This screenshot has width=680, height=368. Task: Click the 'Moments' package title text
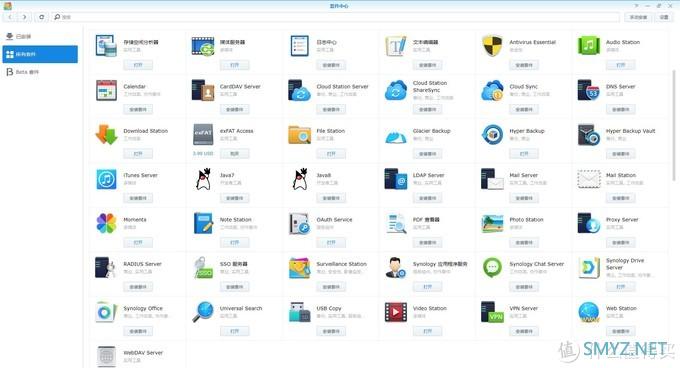coord(135,220)
